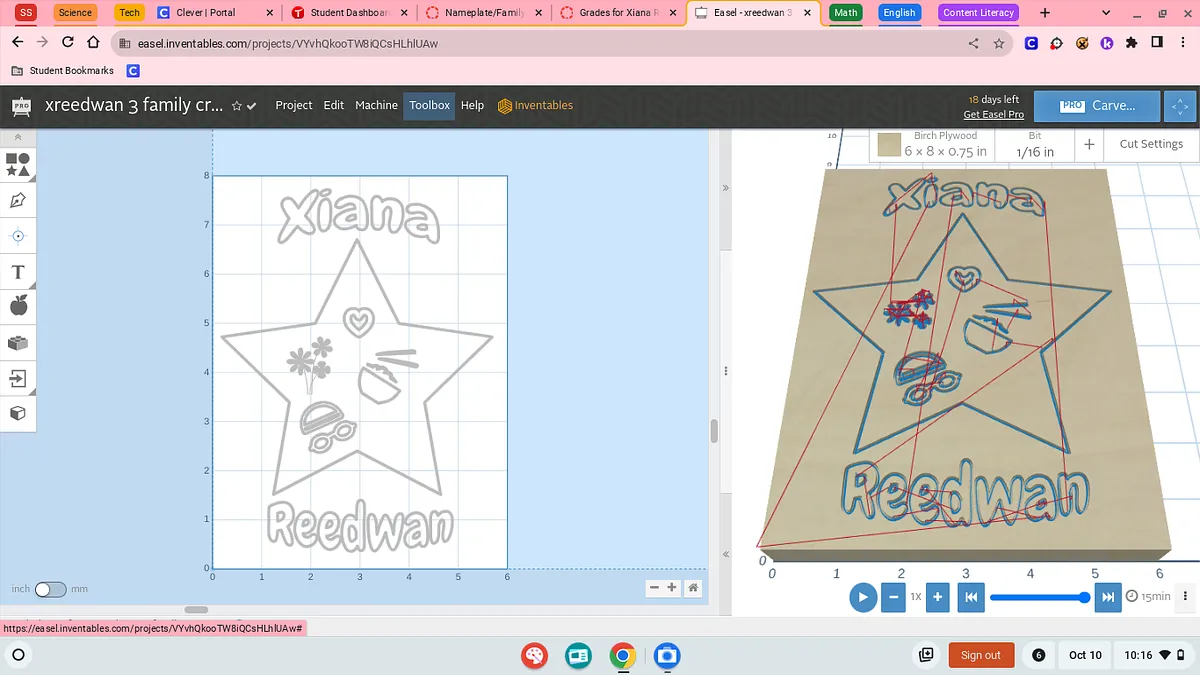This screenshot has width=1200, height=675.
Task: Decrease simulation playback speed
Action: tap(893, 597)
